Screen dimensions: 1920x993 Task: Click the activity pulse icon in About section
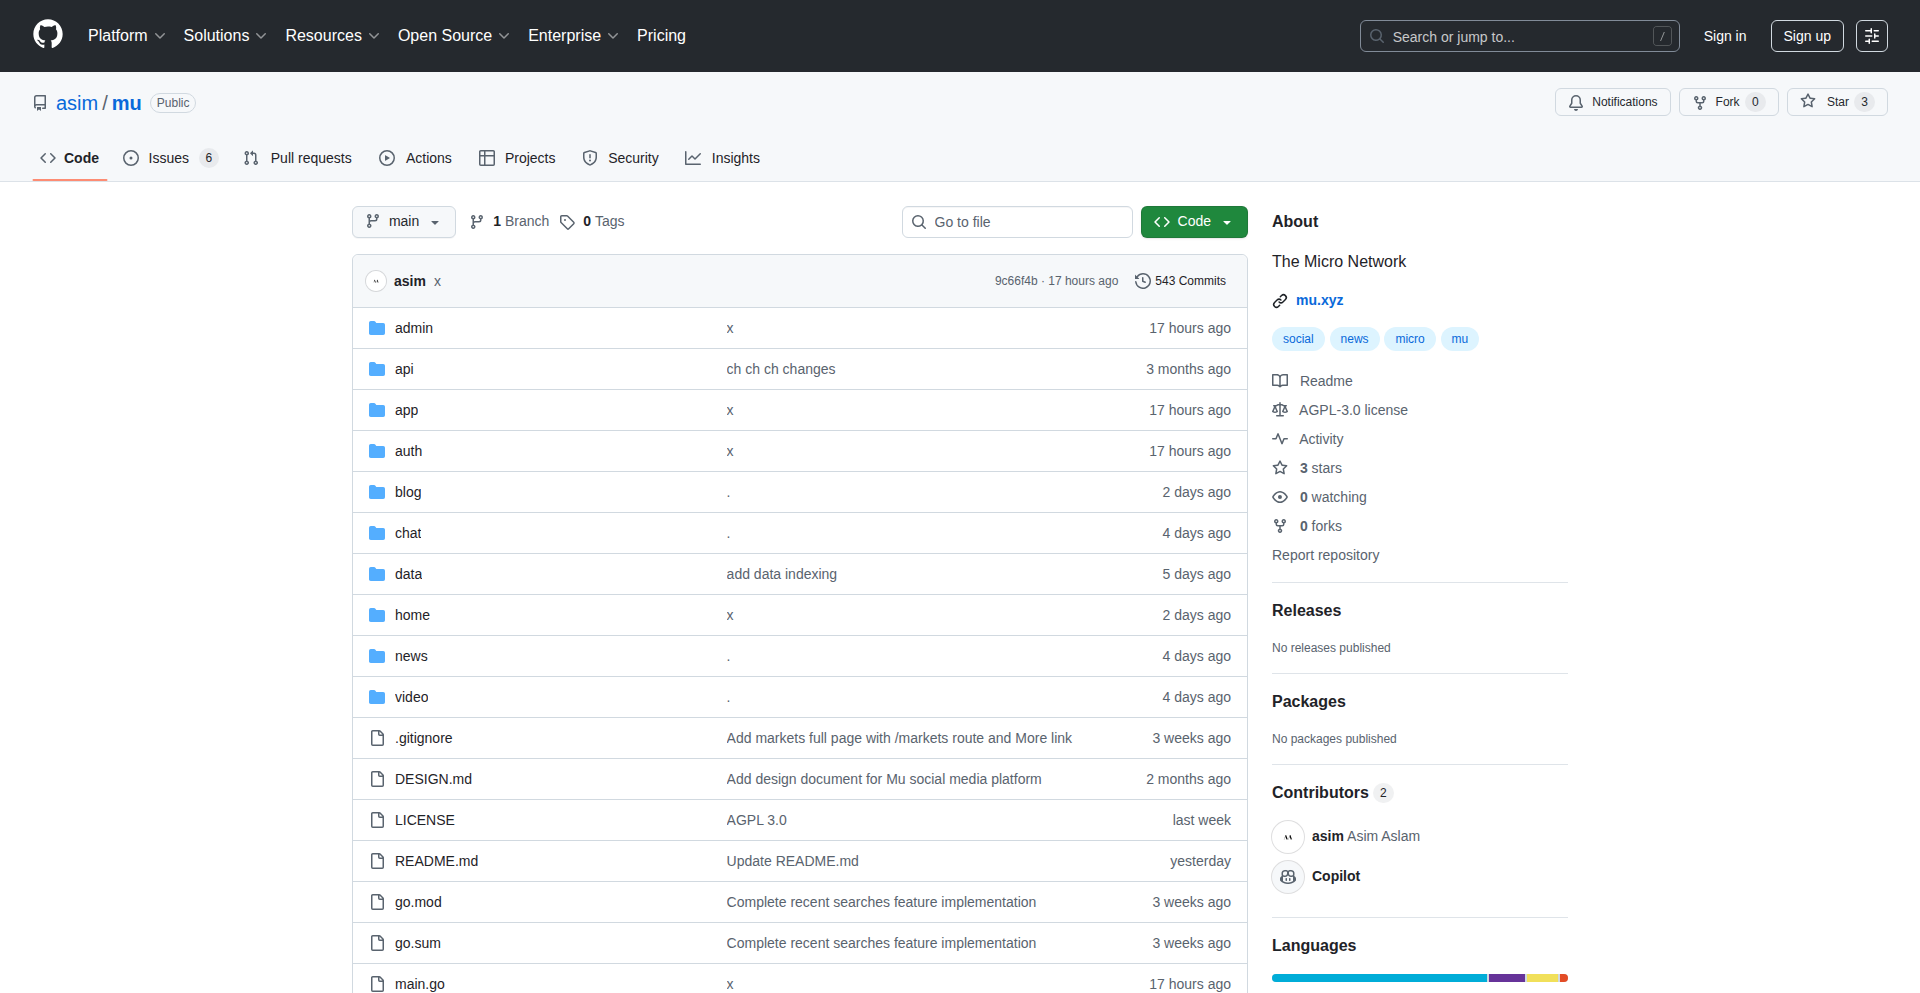[1280, 439]
